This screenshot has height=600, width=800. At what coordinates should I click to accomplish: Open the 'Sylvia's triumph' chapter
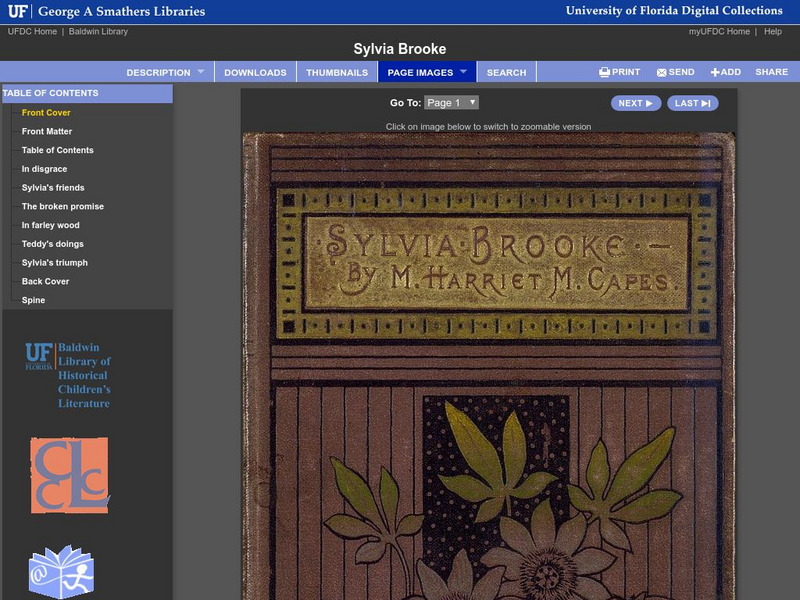click(x=54, y=263)
